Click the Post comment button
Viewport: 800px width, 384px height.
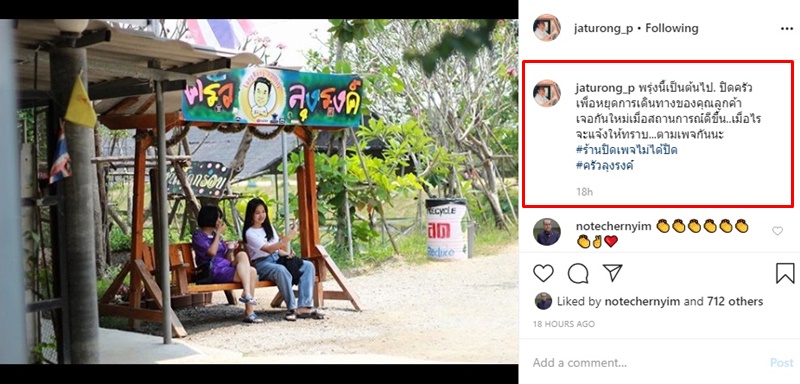(x=782, y=363)
